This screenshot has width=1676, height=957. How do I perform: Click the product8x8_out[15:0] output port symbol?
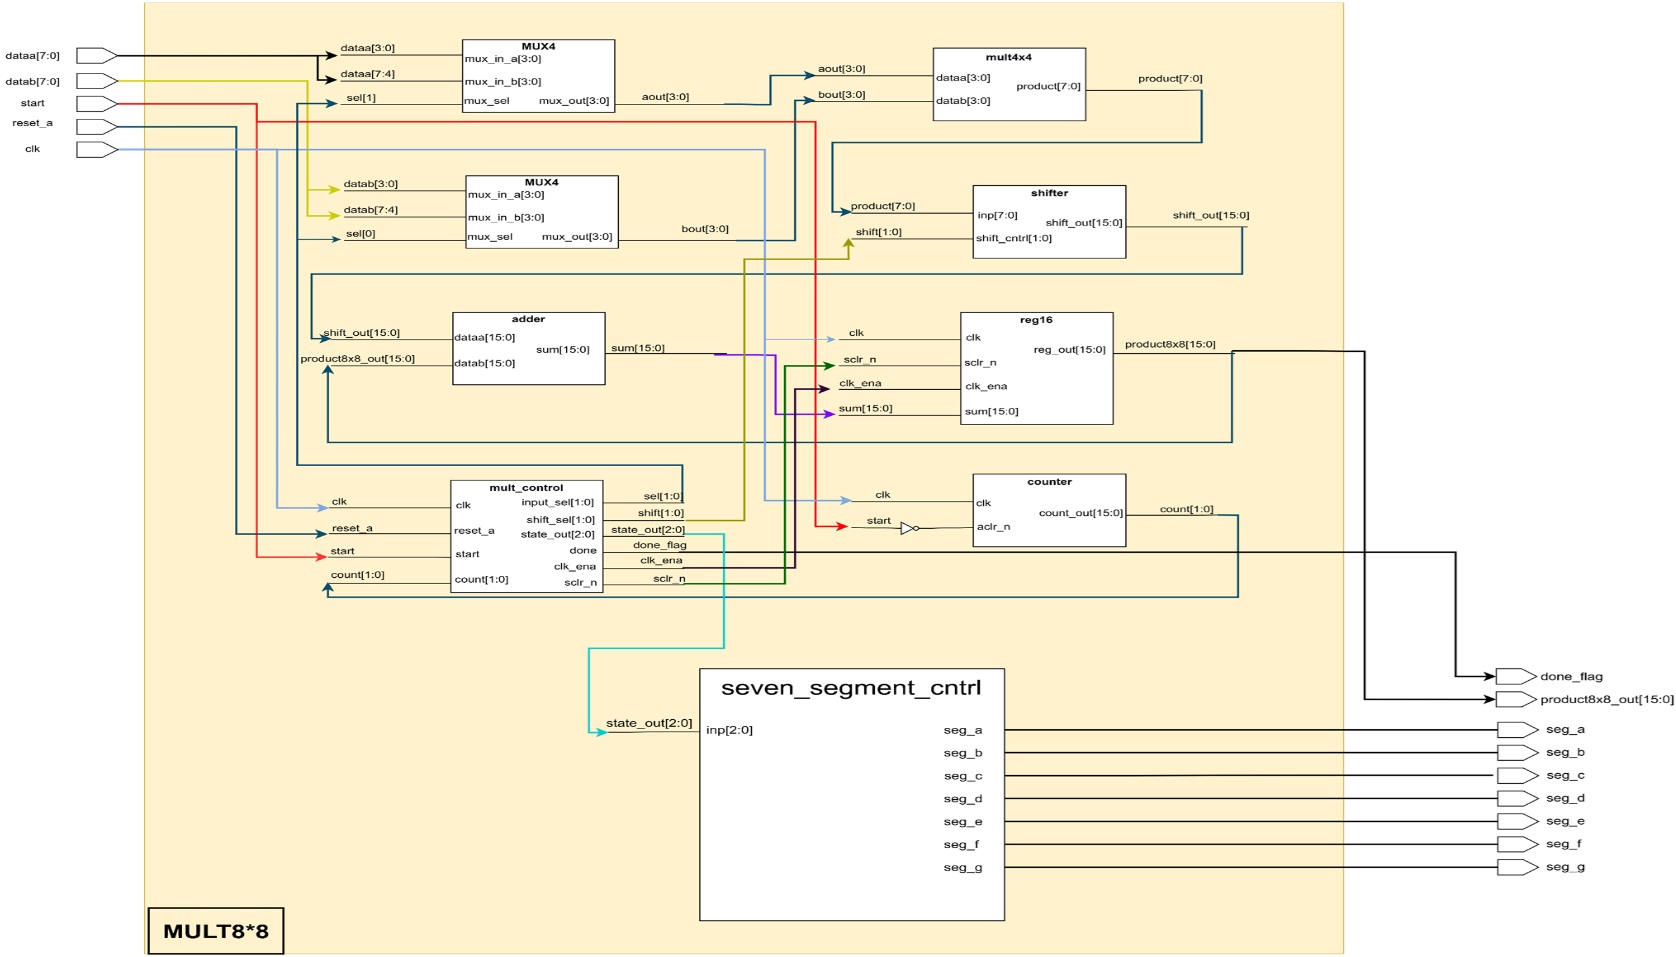[1515, 699]
